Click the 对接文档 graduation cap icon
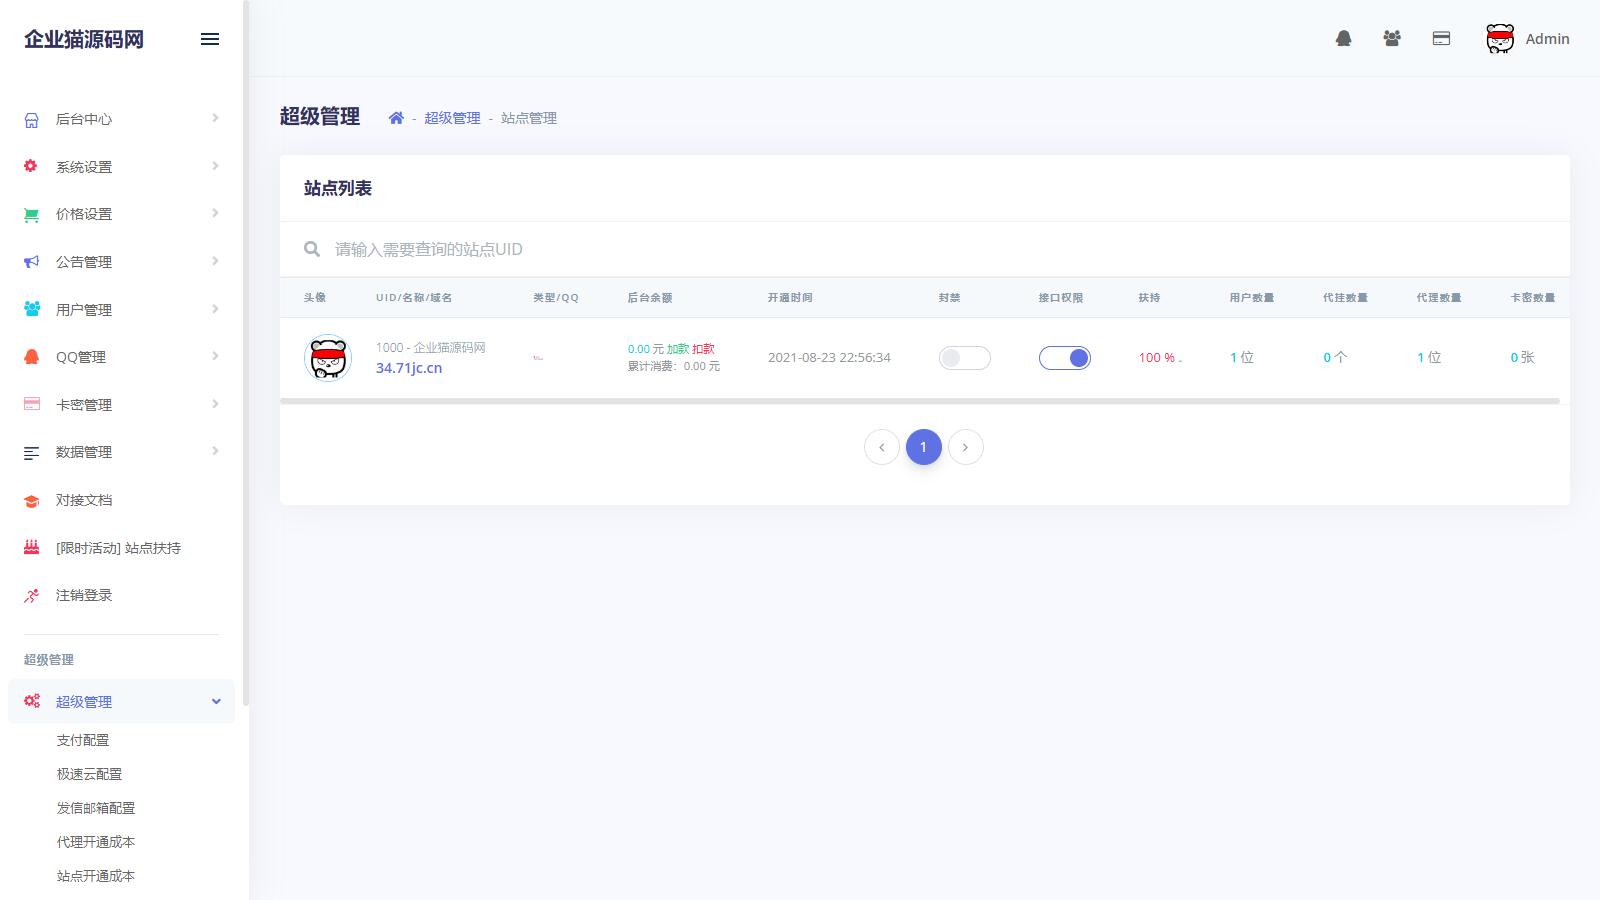The image size is (1600, 900). (32, 501)
